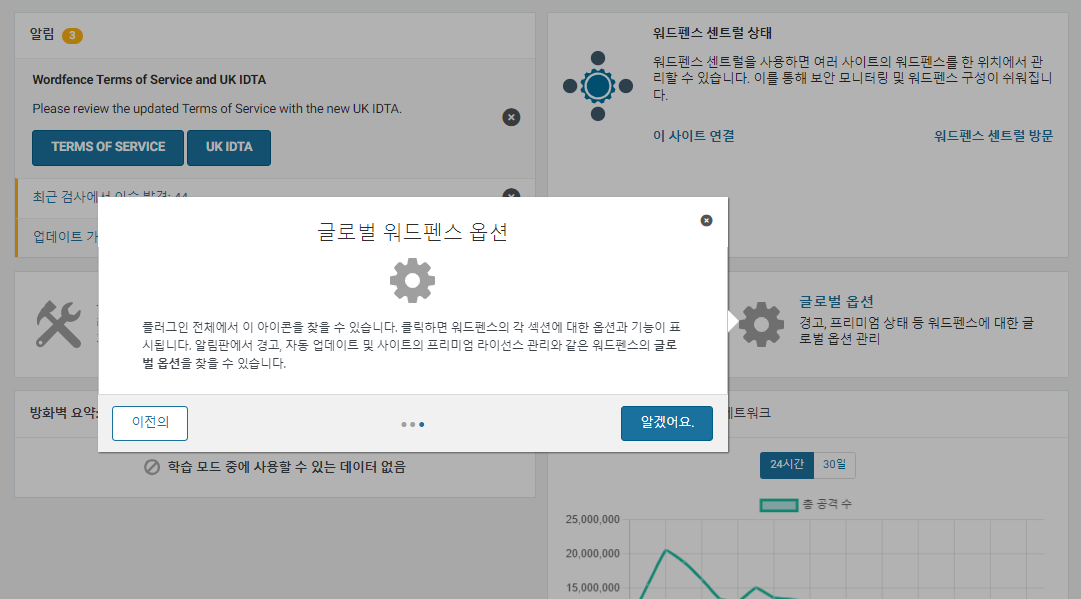
Task: Click the Wordfence Terms of Service and UK IDTA heading
Action: click(149, 80)
